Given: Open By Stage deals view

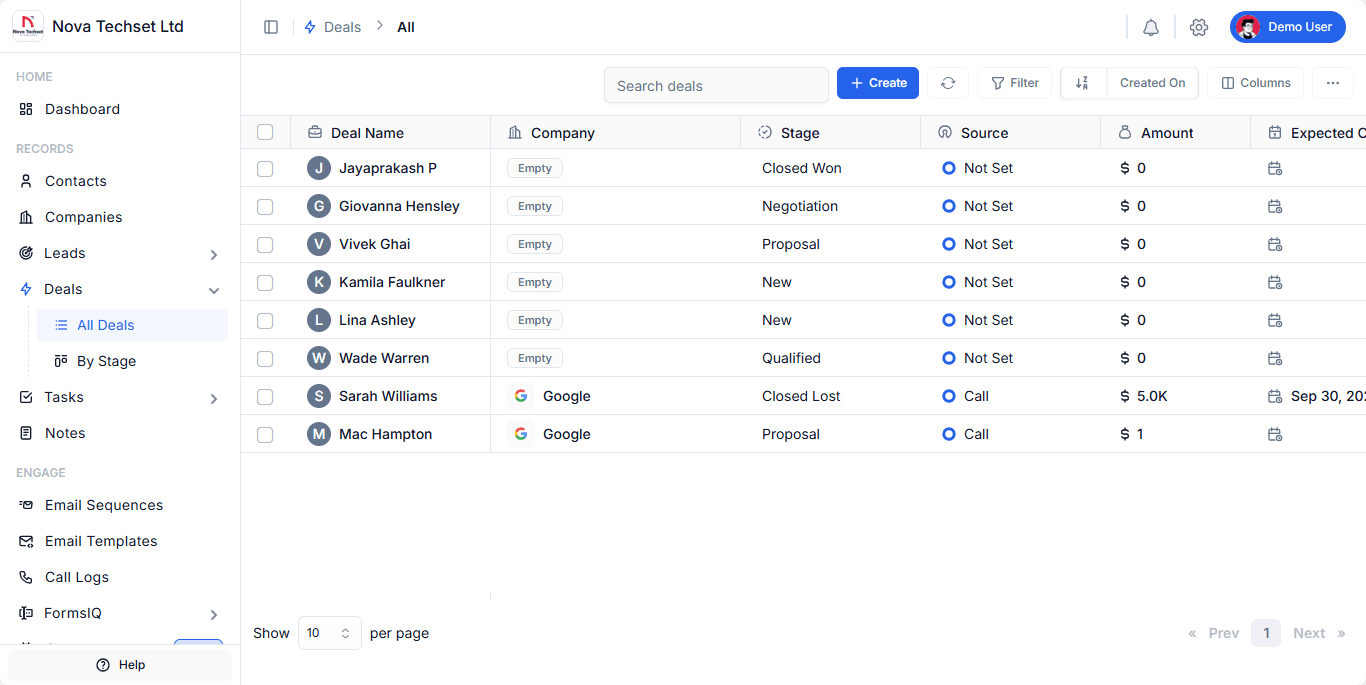Looking at the screenshot, I should point(106,361).
